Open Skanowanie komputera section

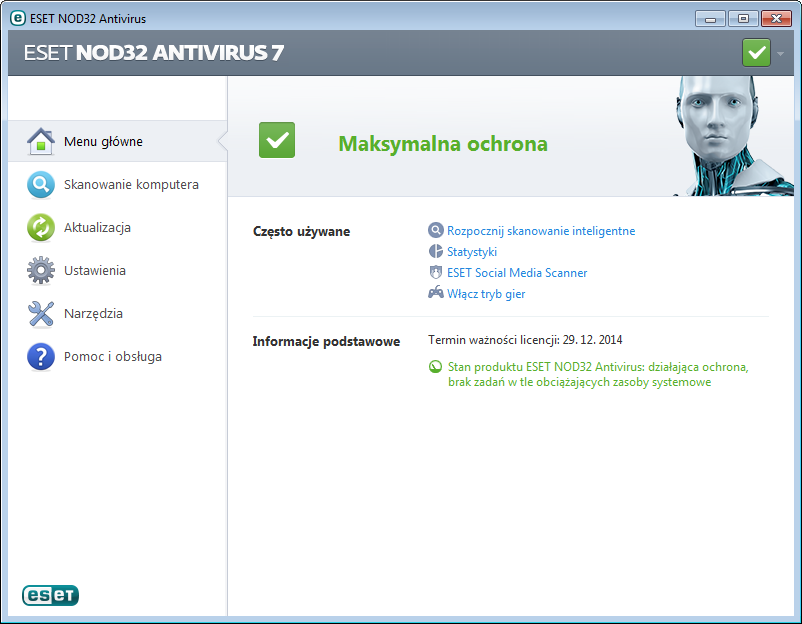pyautogui.click(x=118, y=185)
